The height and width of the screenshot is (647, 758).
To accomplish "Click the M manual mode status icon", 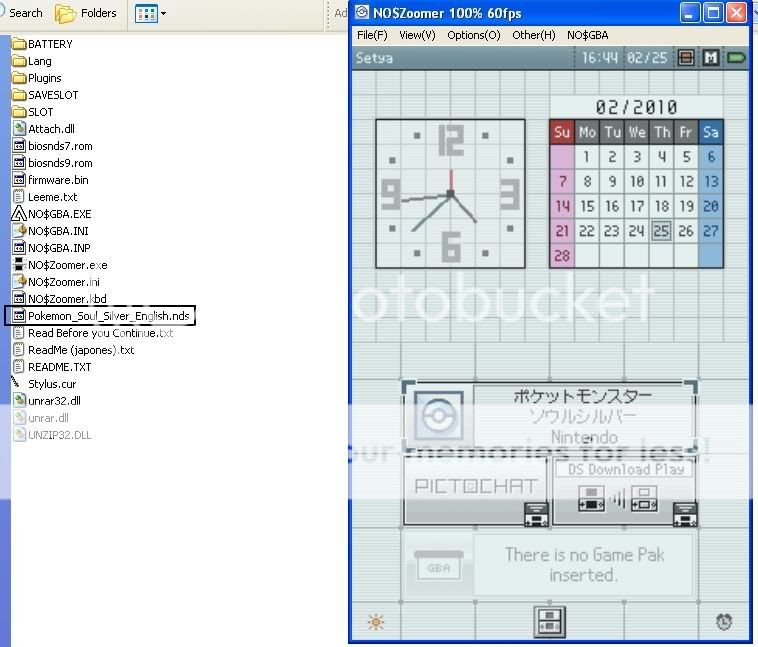I will pos(710,58).
